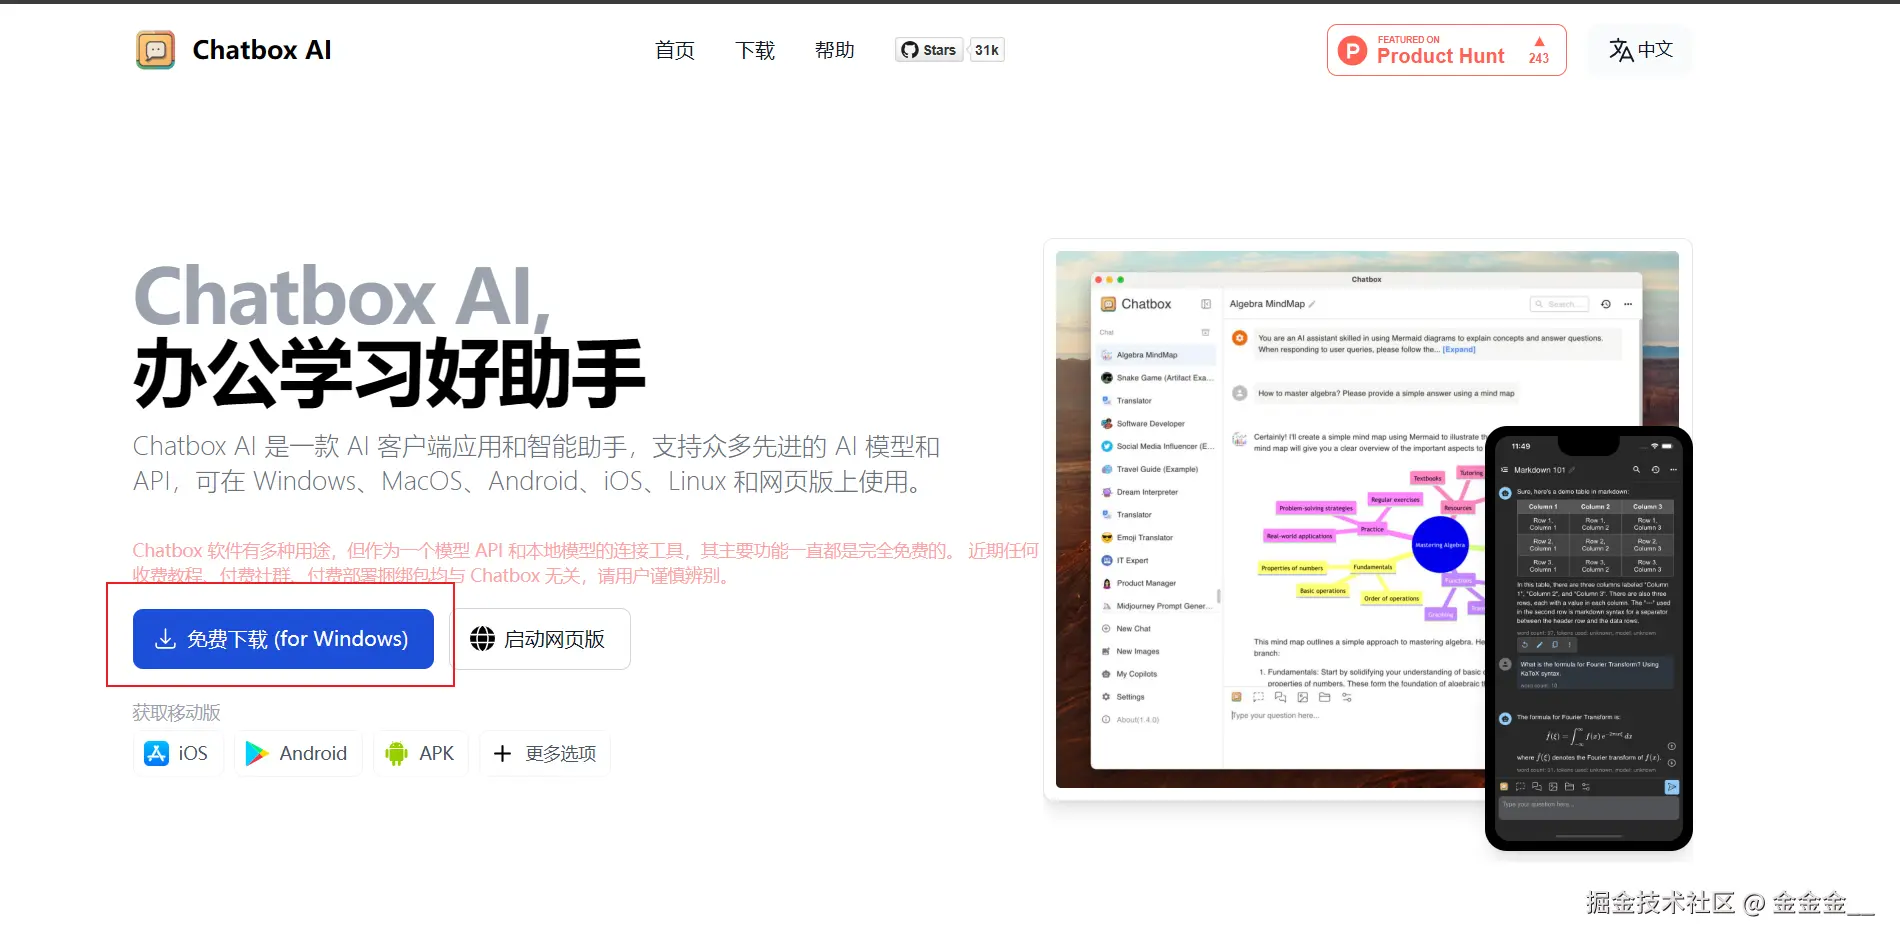Click the Chatbox AI, hero heading

343,296
